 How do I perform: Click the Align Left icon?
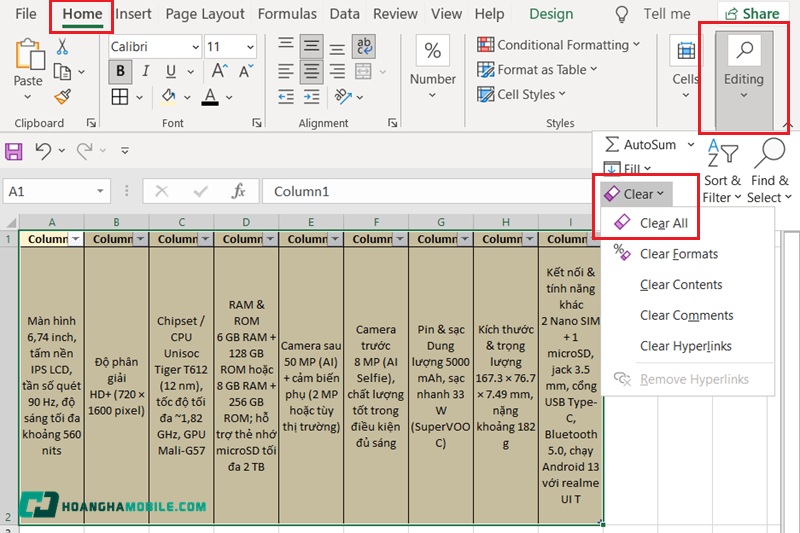click(x=286, y=71)
